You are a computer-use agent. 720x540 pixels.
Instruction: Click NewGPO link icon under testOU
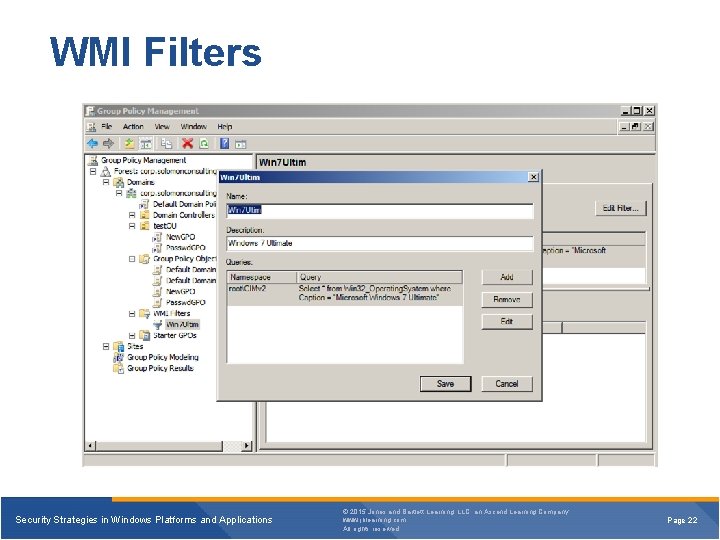[x=157, y=237]
